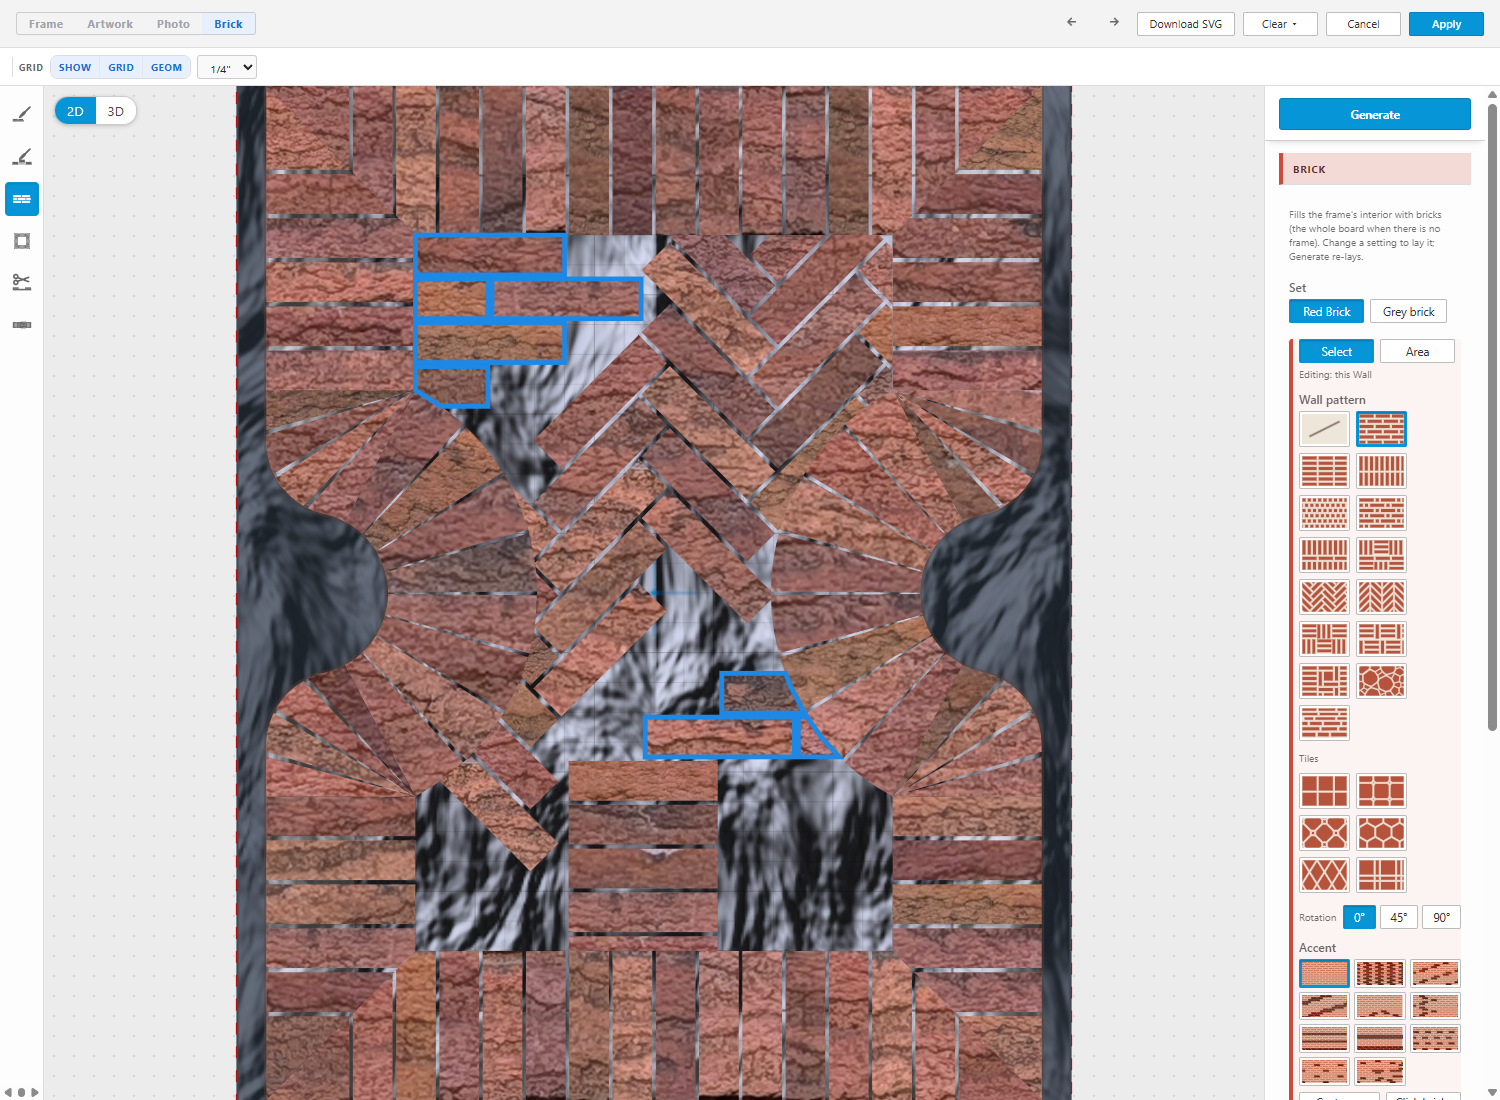Viewport: 1500px width, 1100px height.
Task: Click the Download SVG button
Action: [x=1186, y=24]
